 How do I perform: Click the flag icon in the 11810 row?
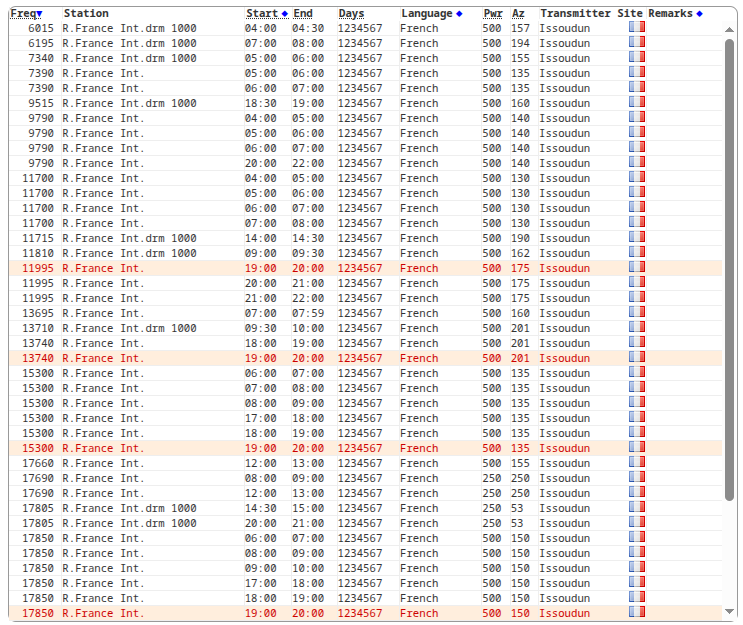(x=637, y=252)
